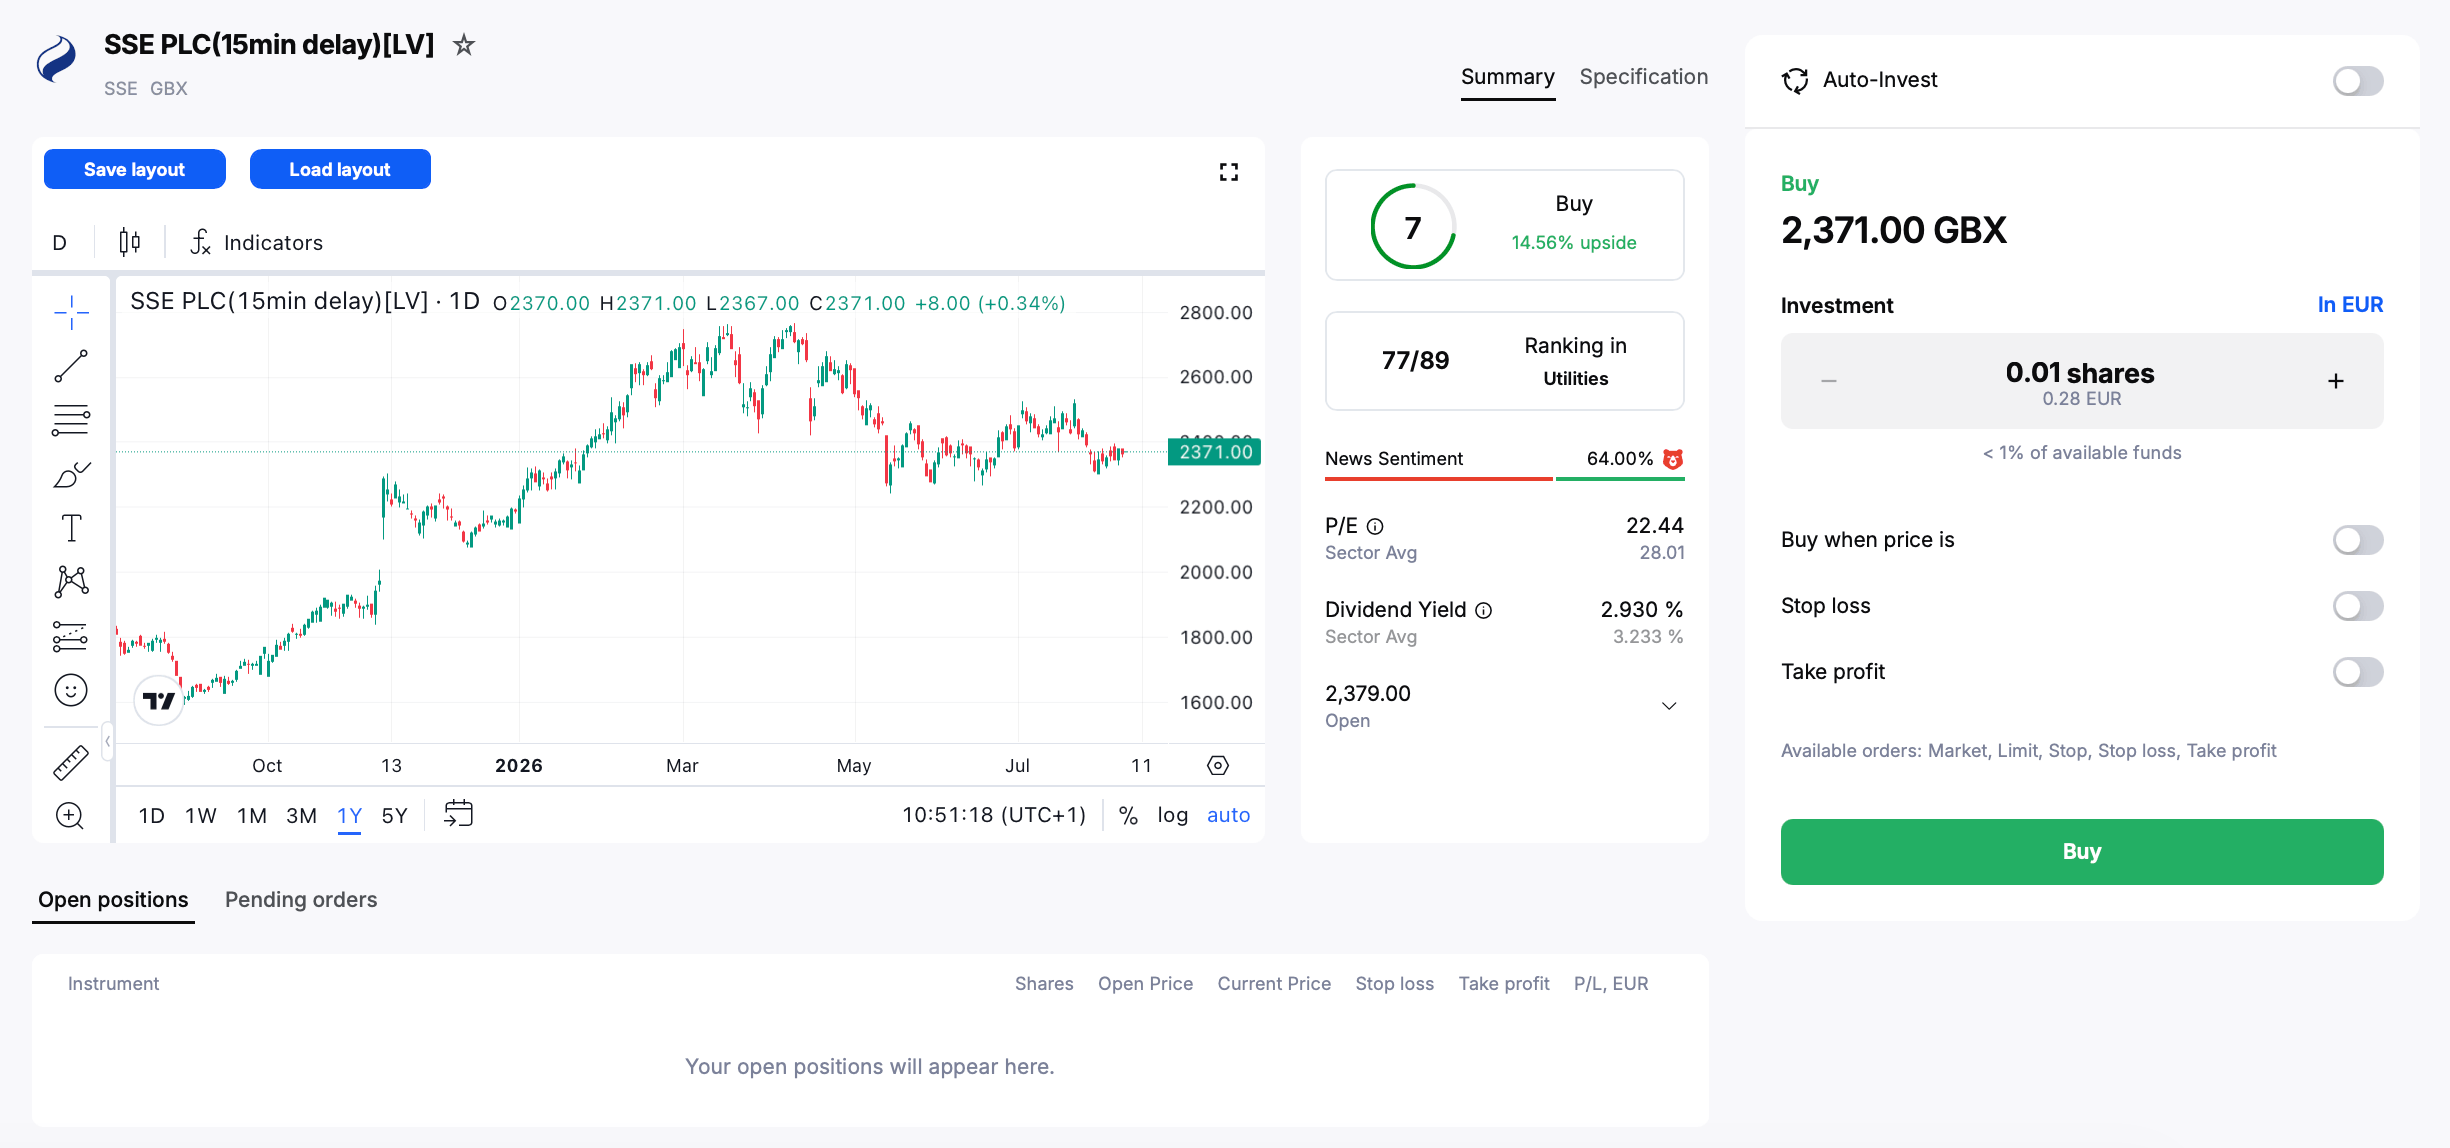2450x1148 pixels.
Task: Open the Ranking in Utilities card
Action: 1505,361
